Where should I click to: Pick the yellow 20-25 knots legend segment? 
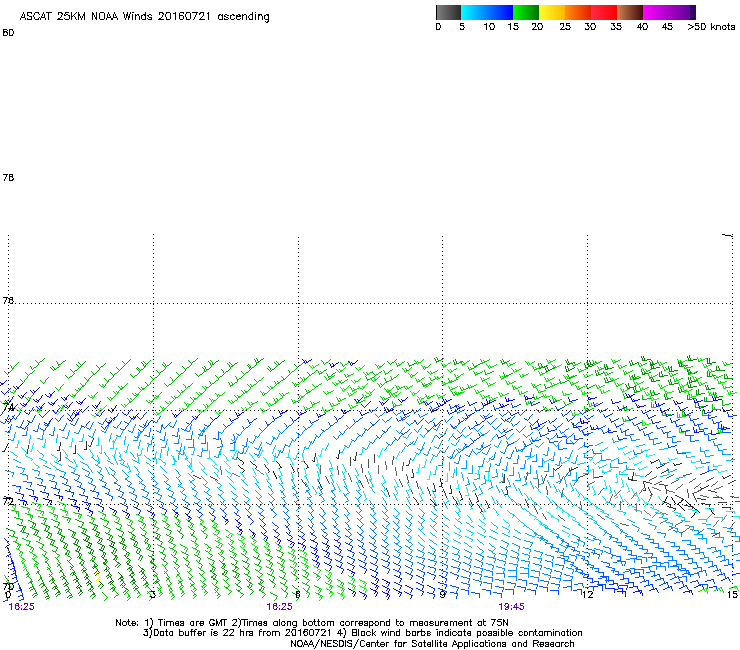click(x=552, y=12)
